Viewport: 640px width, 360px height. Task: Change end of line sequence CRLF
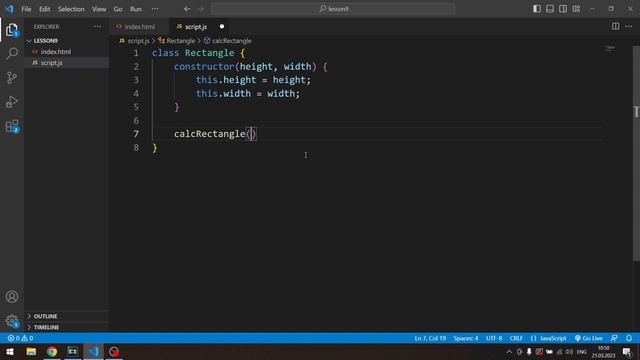tap(516, 338)
